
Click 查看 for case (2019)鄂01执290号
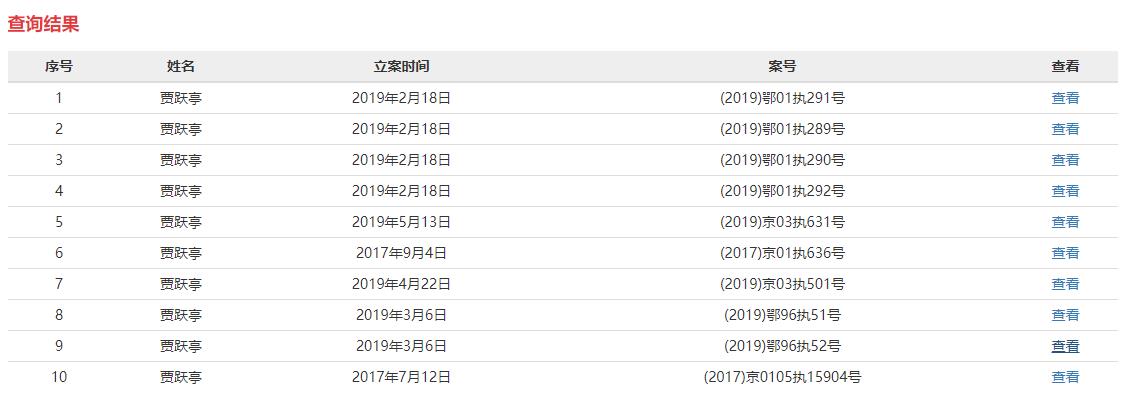pyautogui.click(x=1065, y=160)
